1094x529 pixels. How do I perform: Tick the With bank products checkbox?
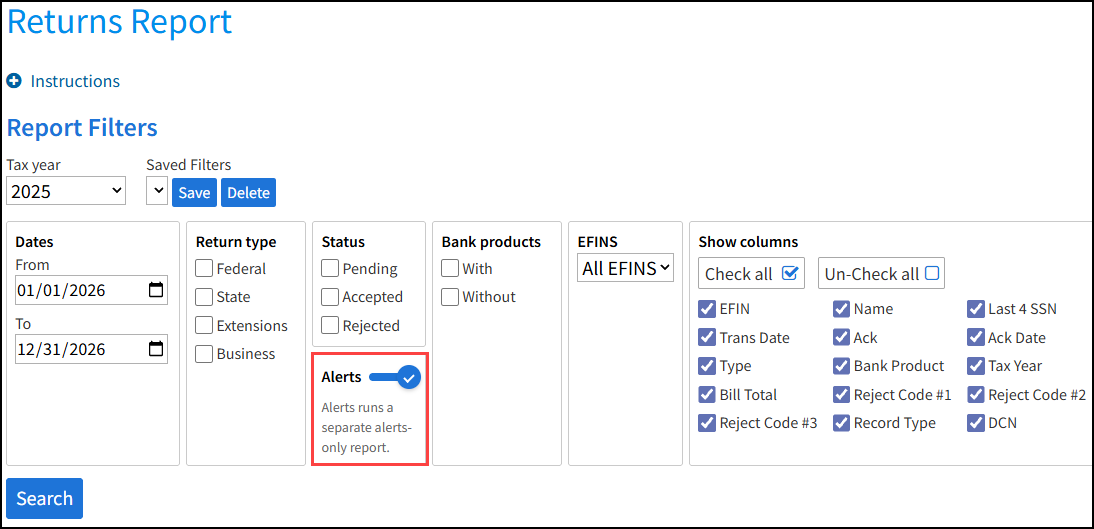click(x=450, y=268)
